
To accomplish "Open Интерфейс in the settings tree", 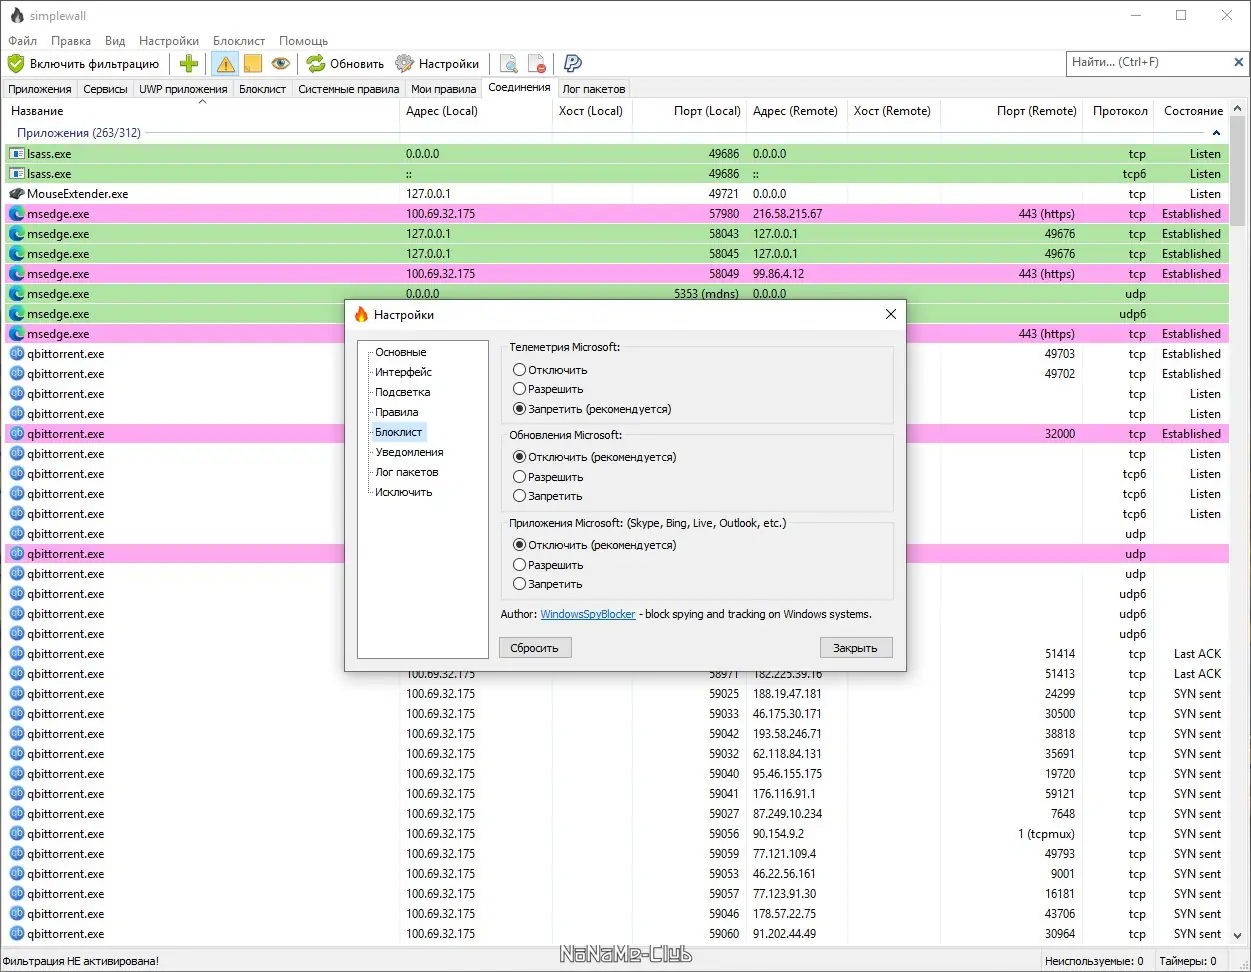I will (403, 372).
